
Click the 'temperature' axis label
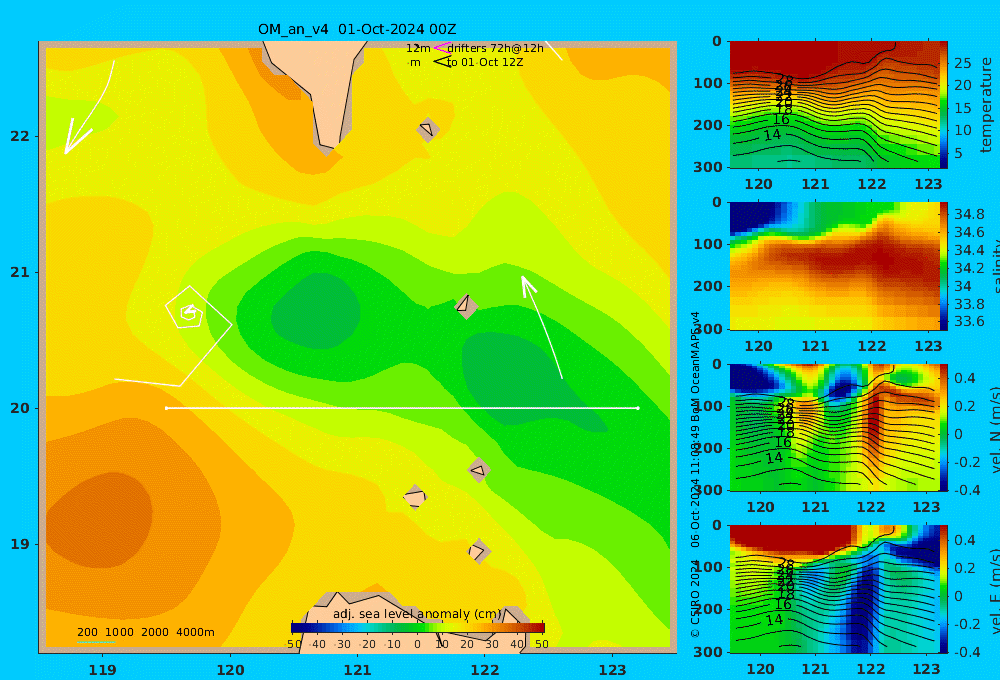pyautogui.click(x=986, y=105)
